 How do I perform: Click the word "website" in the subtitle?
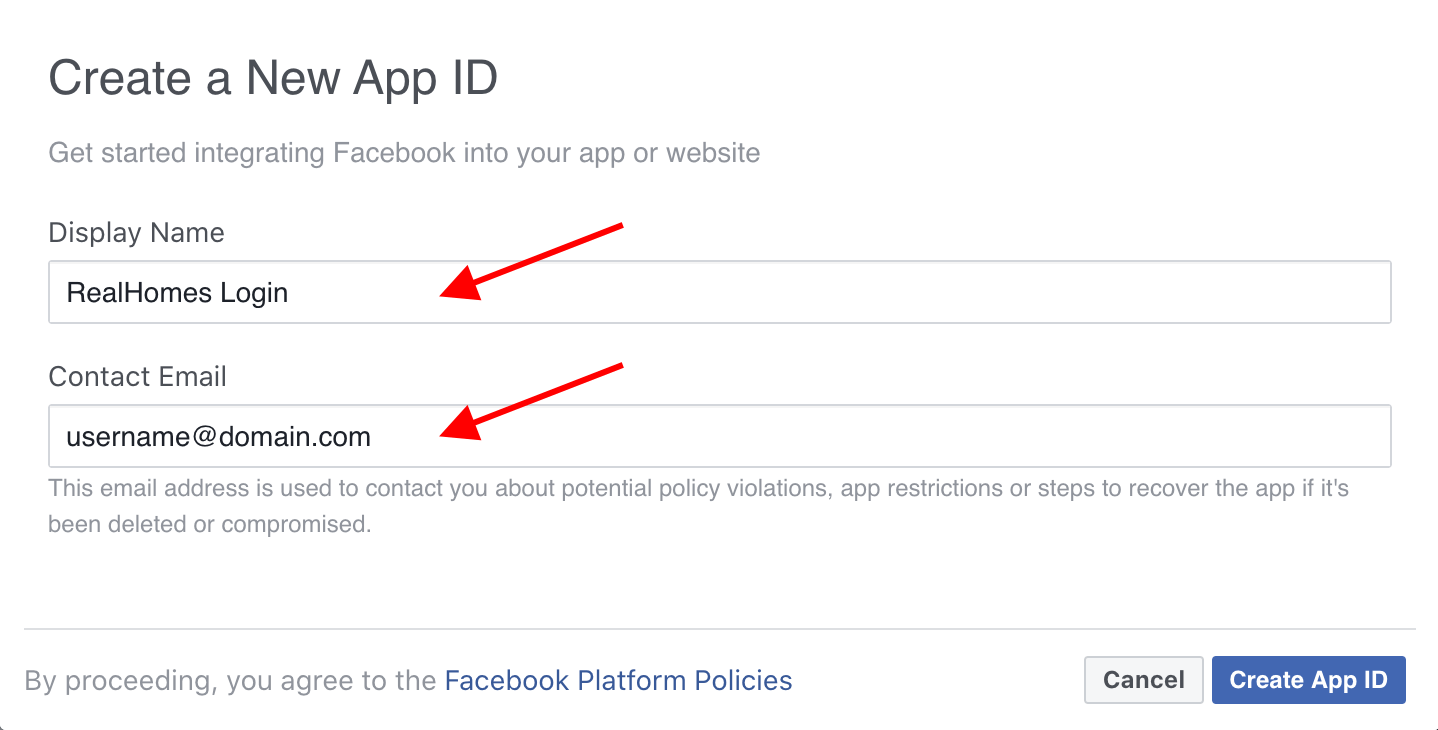[713, 153]
